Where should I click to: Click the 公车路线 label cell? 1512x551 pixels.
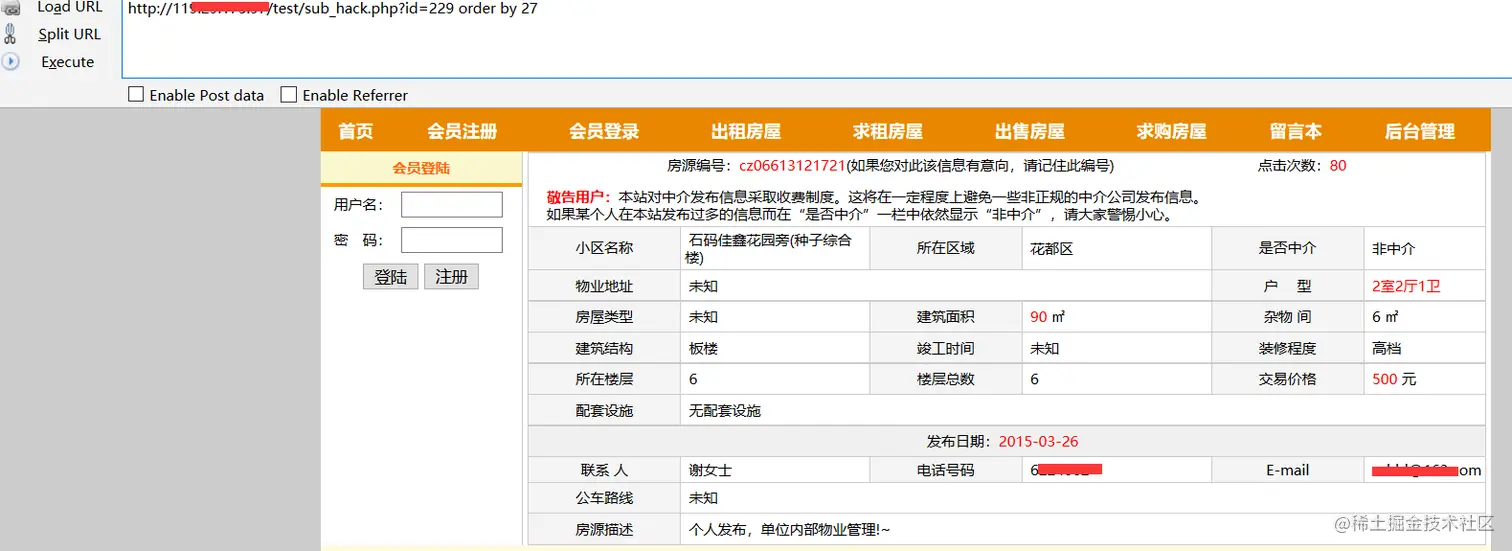(x=604, y=498)
